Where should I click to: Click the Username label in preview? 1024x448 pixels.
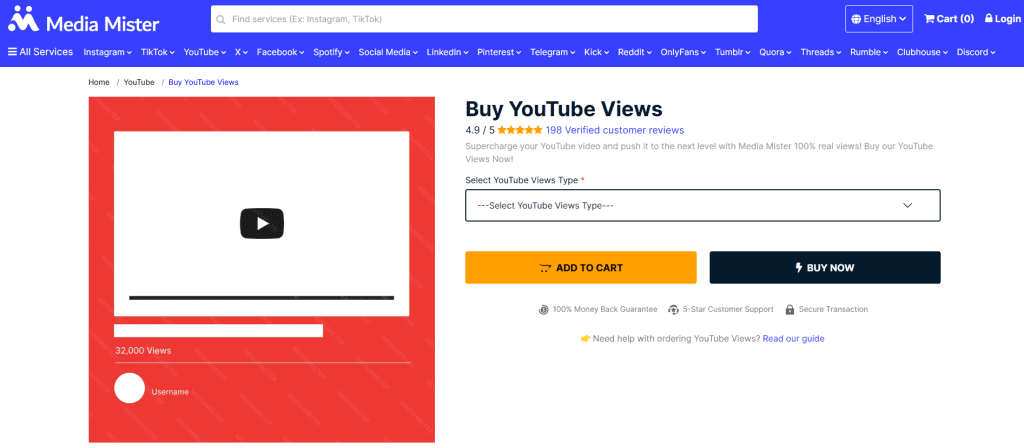(x=170, y=392)
